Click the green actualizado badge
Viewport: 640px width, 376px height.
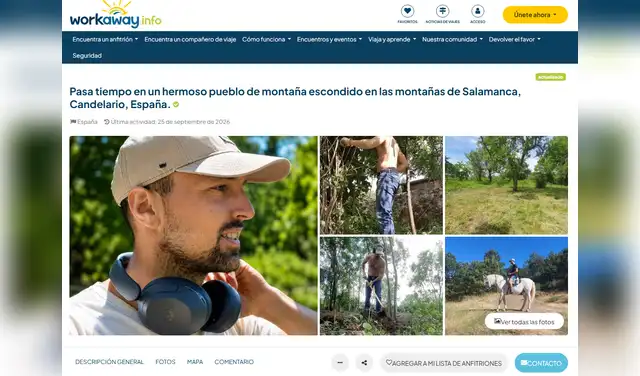click(x=551, y=77)
